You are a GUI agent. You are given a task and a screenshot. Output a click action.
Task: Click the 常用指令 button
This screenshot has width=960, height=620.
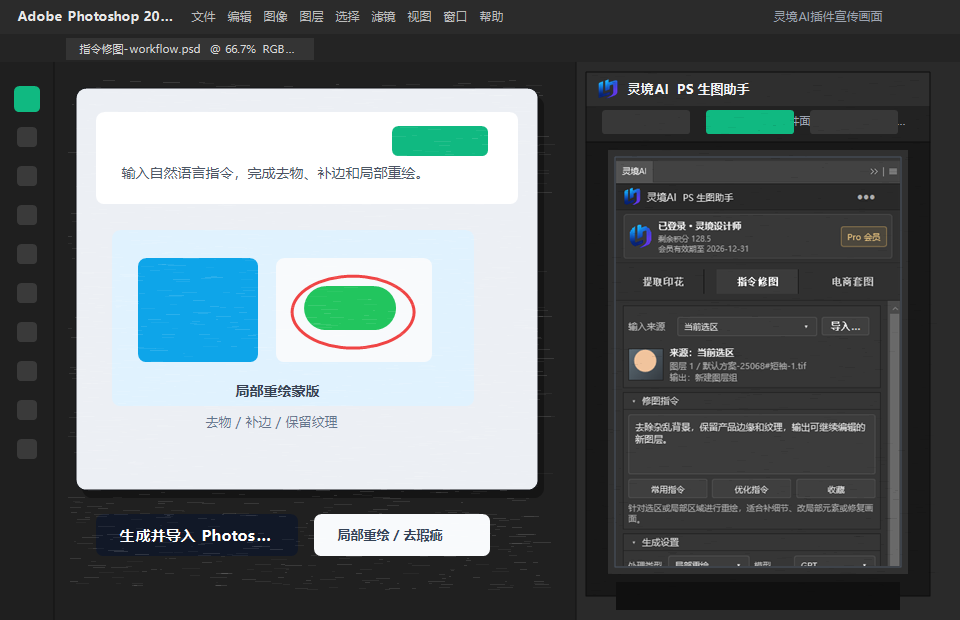click(667, 489)
